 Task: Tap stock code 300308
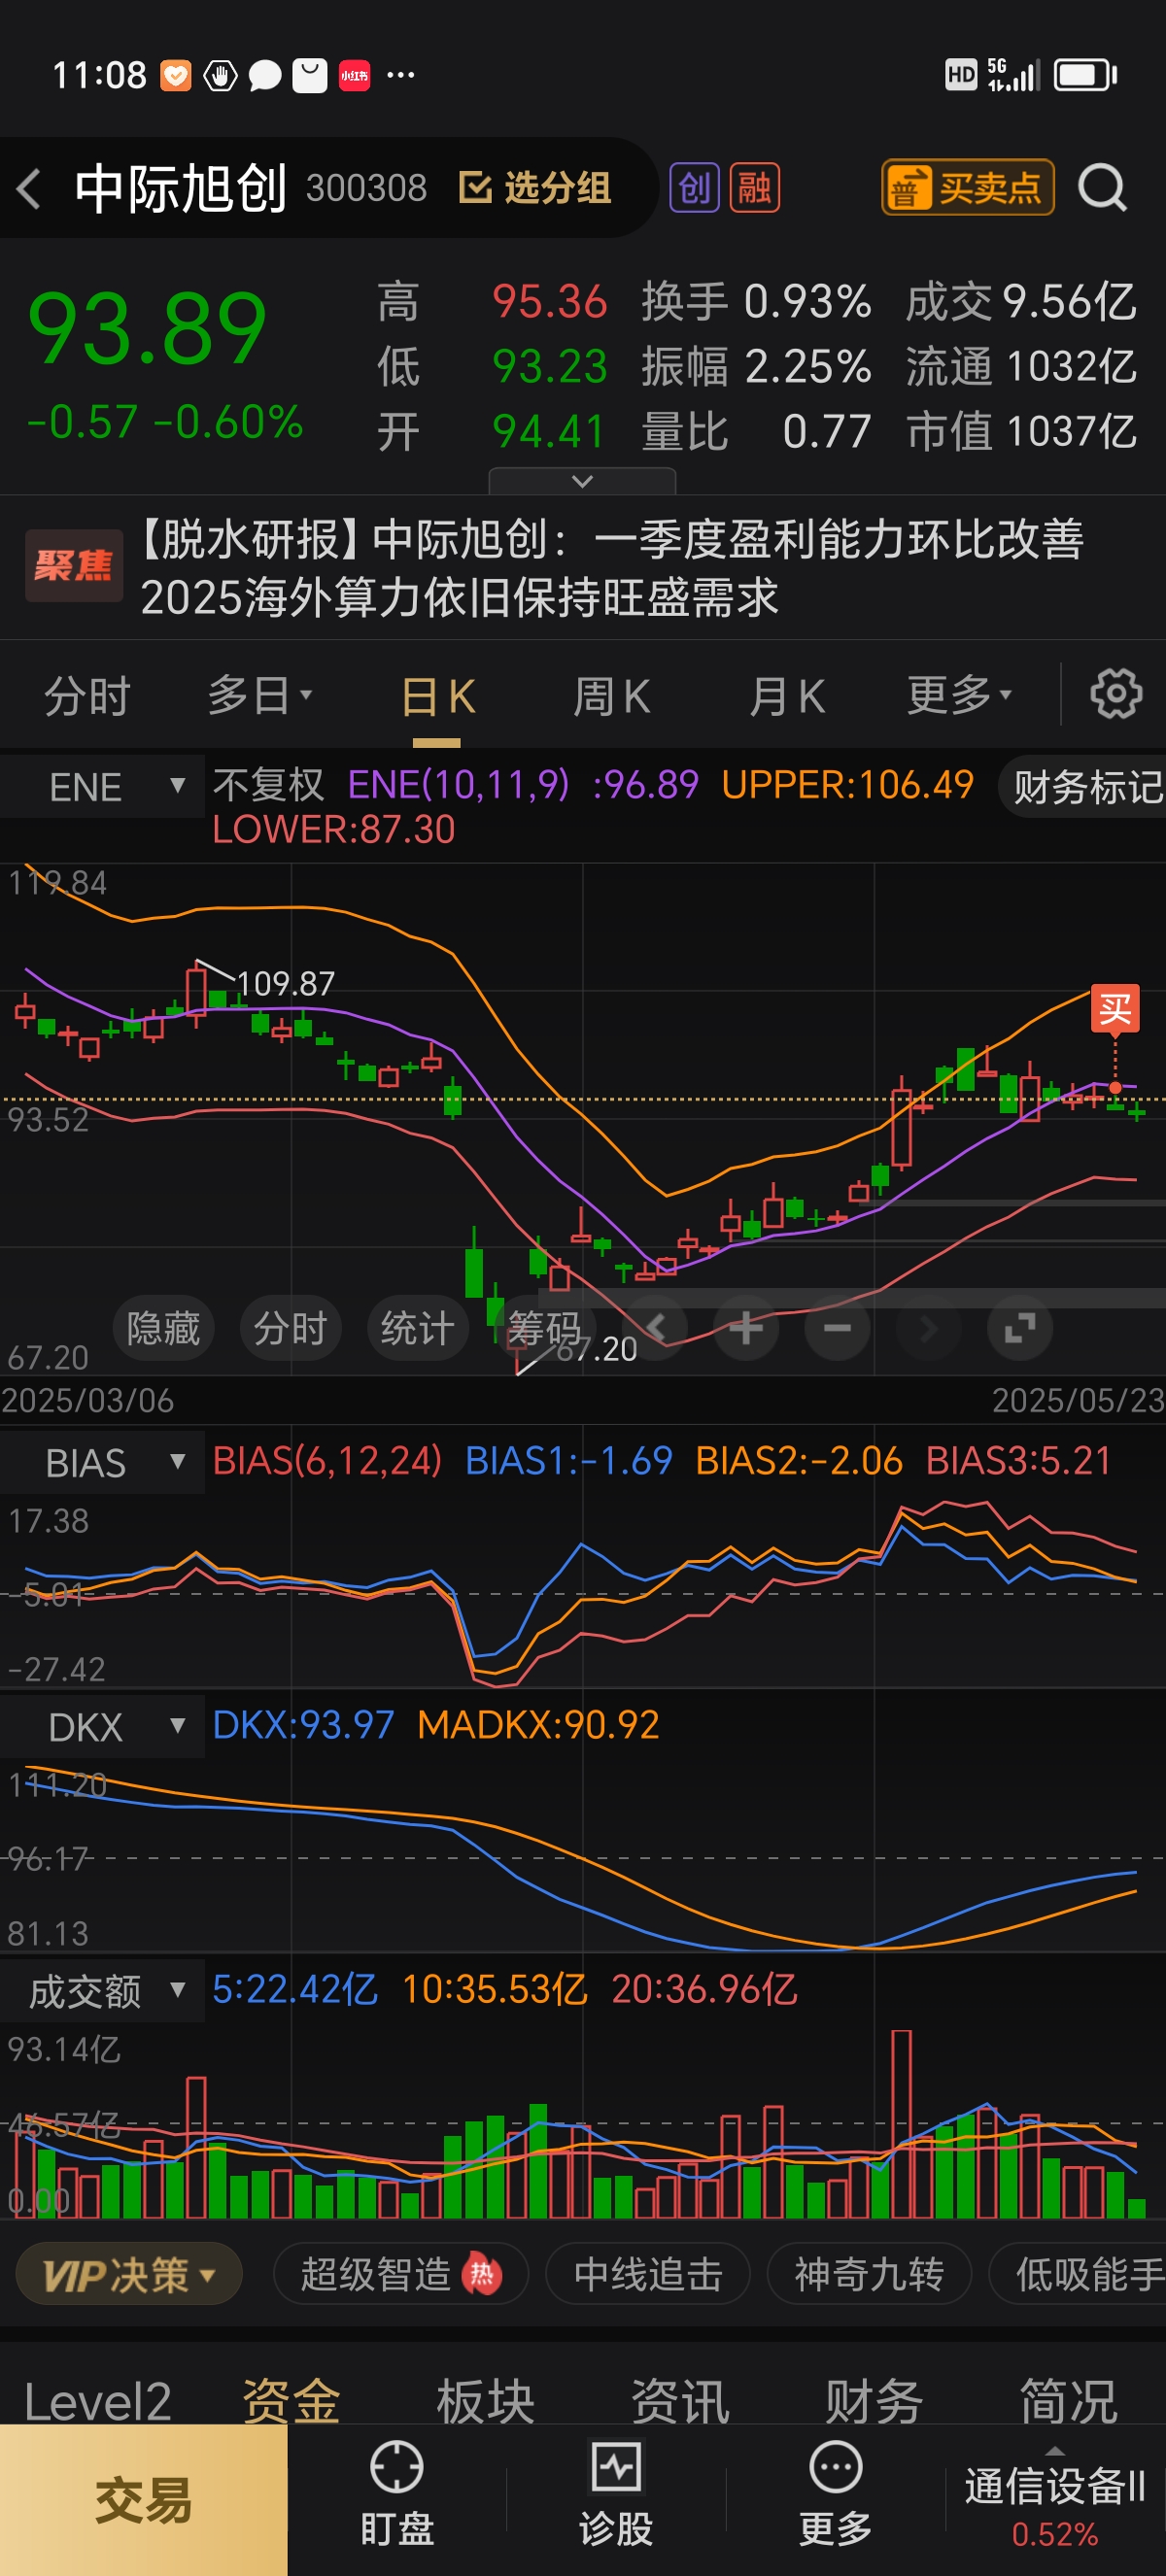366,188
